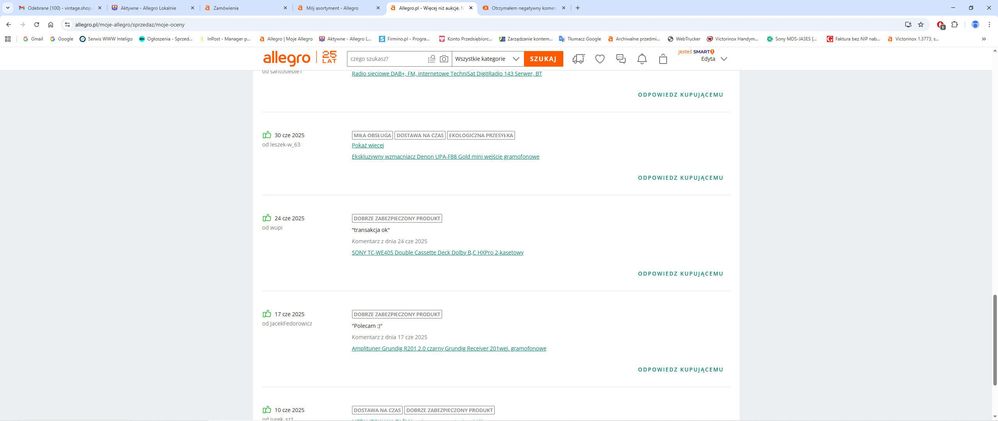Click thumbs-up icon for 24 cze 2025 review
This screenshot has height=421, width=998.
tap(267, 217)
